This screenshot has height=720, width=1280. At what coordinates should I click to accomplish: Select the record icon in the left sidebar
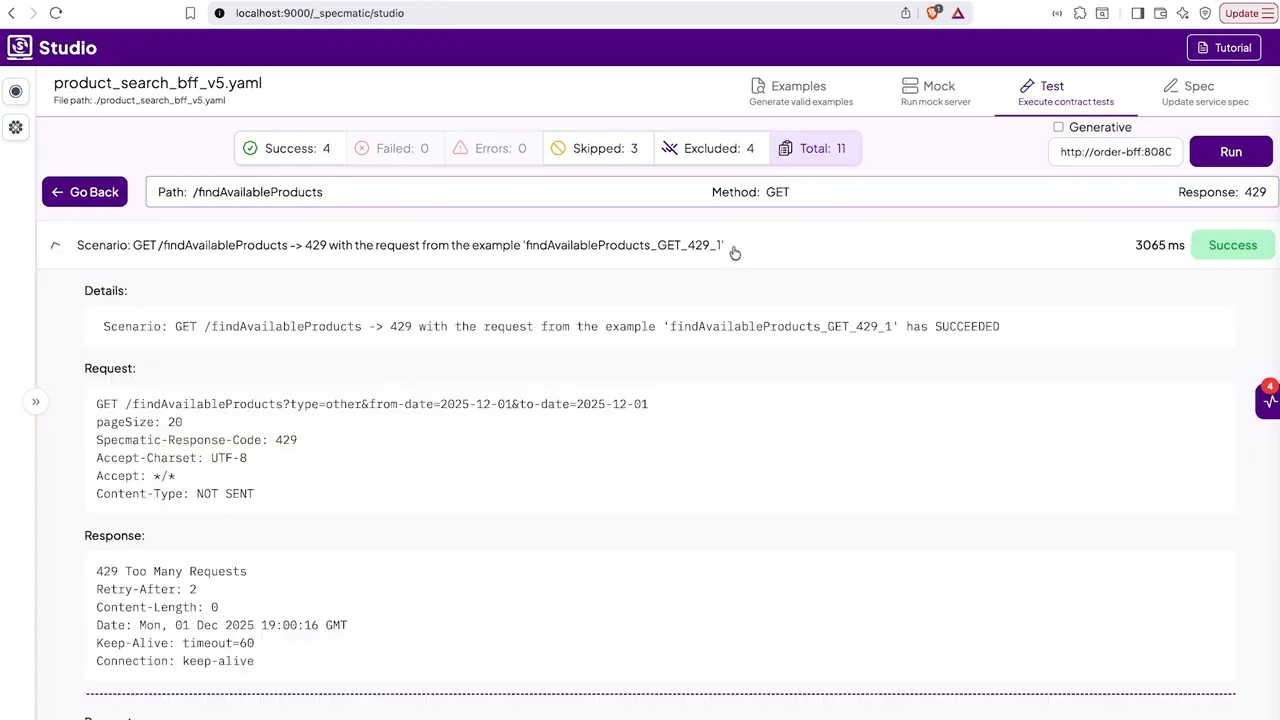(x=15, y=91)
